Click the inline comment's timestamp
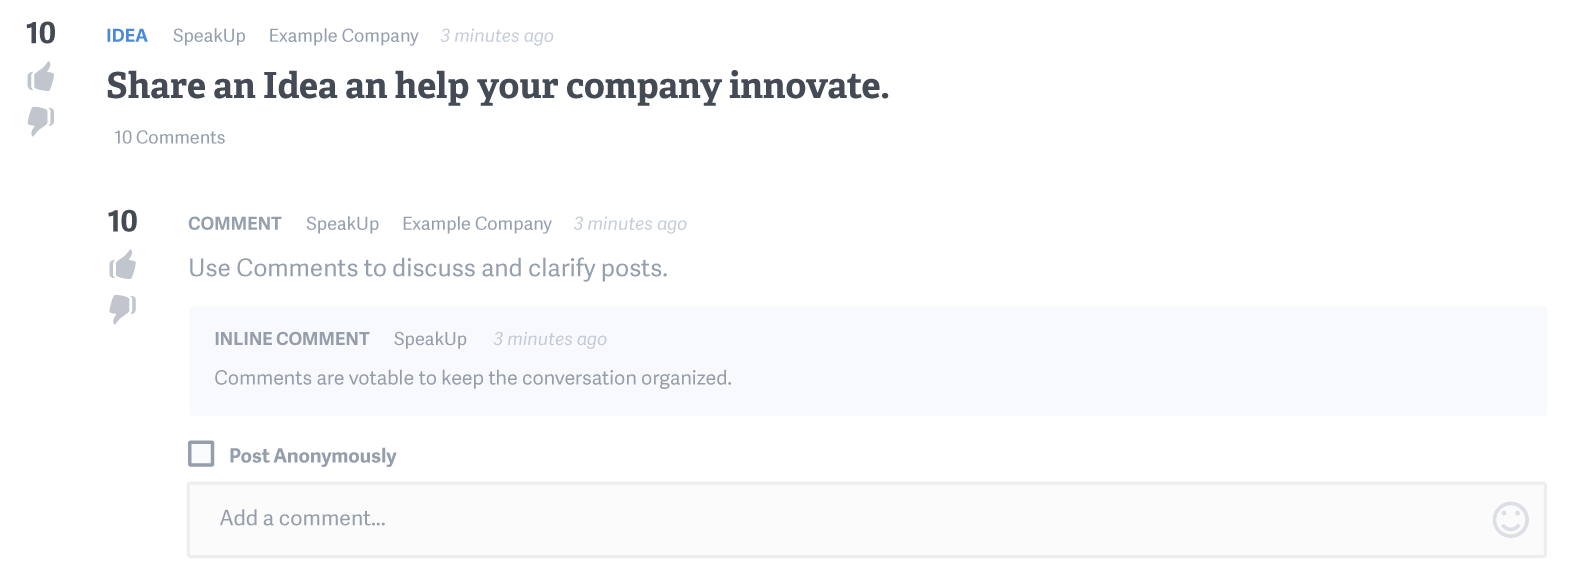1570x584 pixels. point(550,339)
